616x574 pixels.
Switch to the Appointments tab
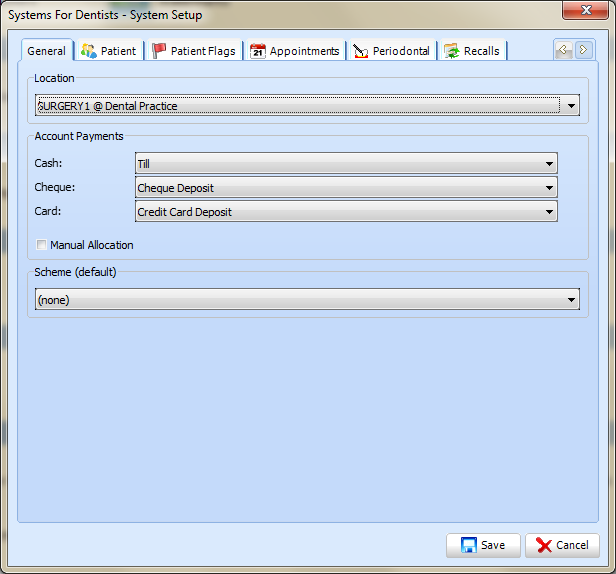[x=295, y=51]
